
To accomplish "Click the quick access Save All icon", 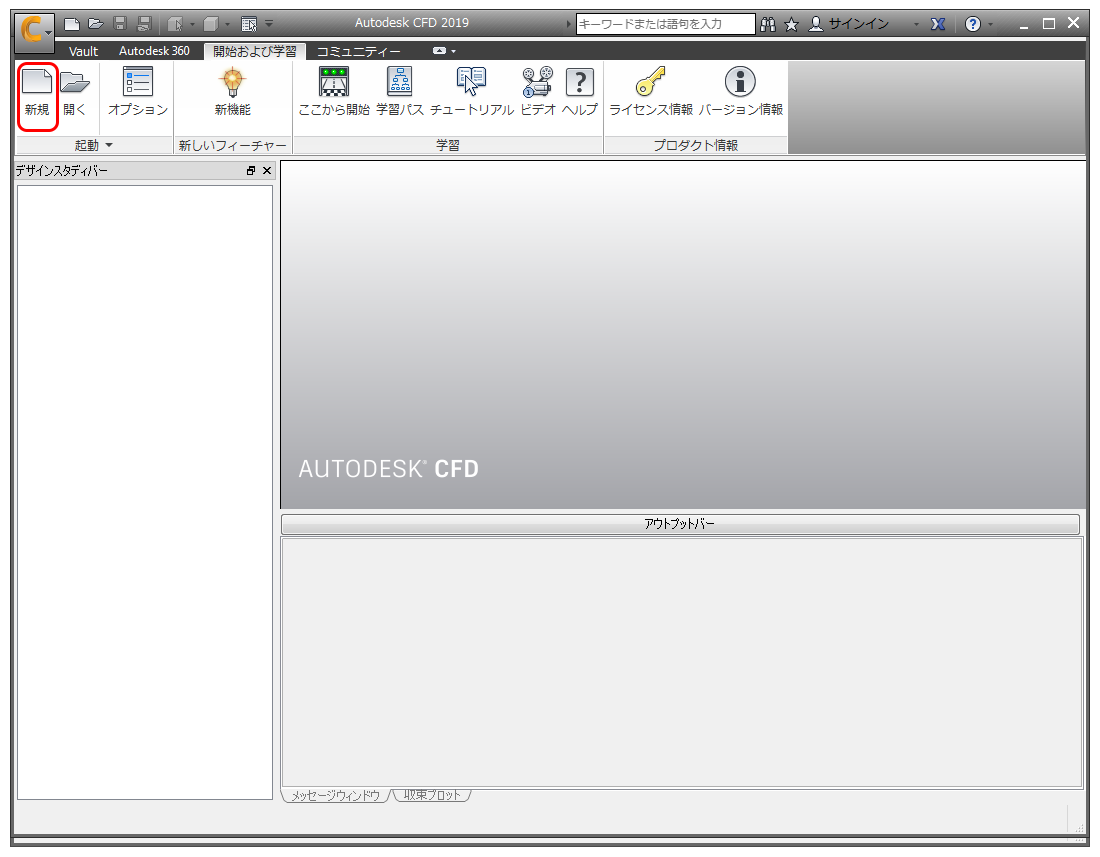I will coord(144,25).
